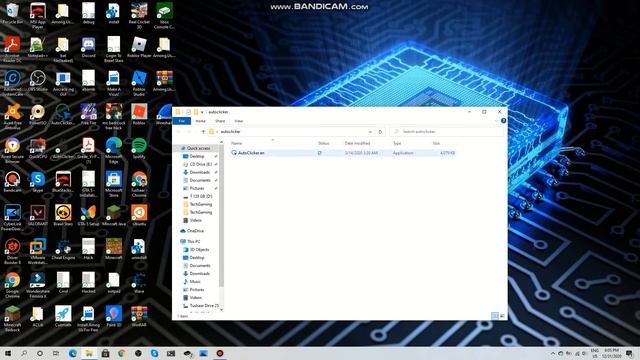The image size is (640, 360).
Task: Select the Advanced SystemCare desktop icon
Action: [12, 83]
